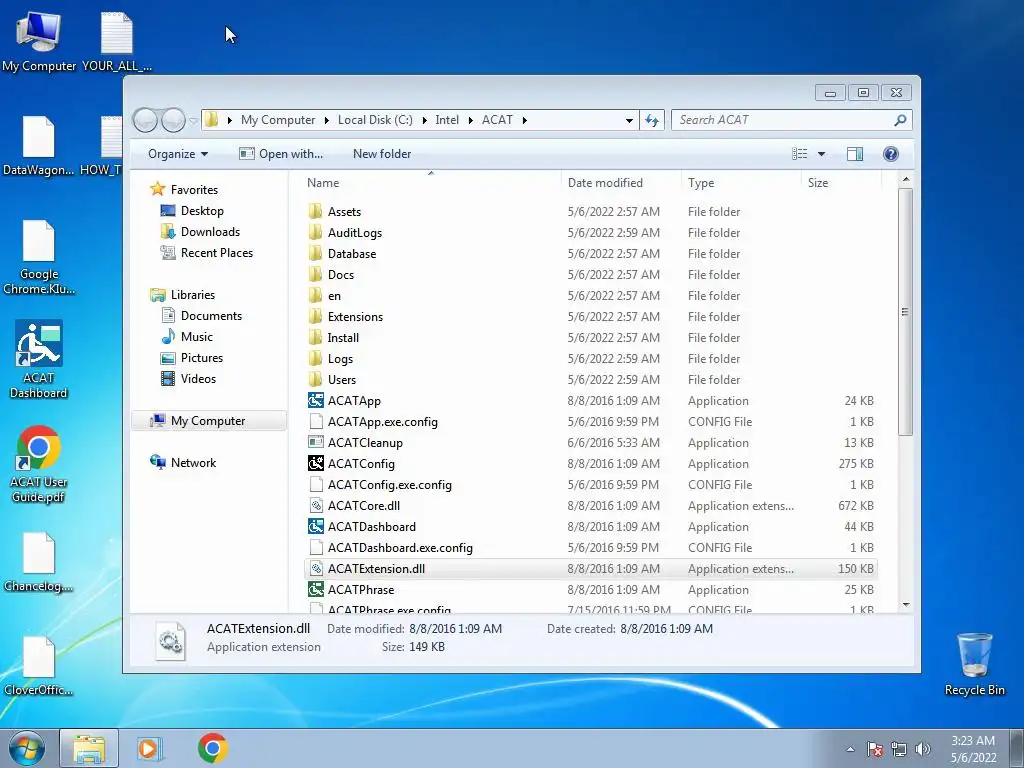
Task: Click the New folder toolbar button
Action: tap(382, 153)
